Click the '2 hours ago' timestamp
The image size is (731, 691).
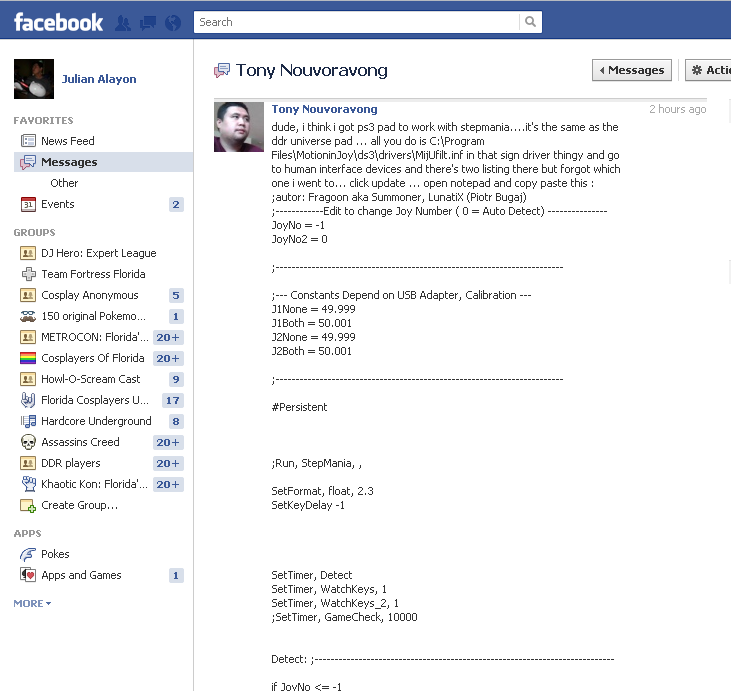tap(677, 109)
